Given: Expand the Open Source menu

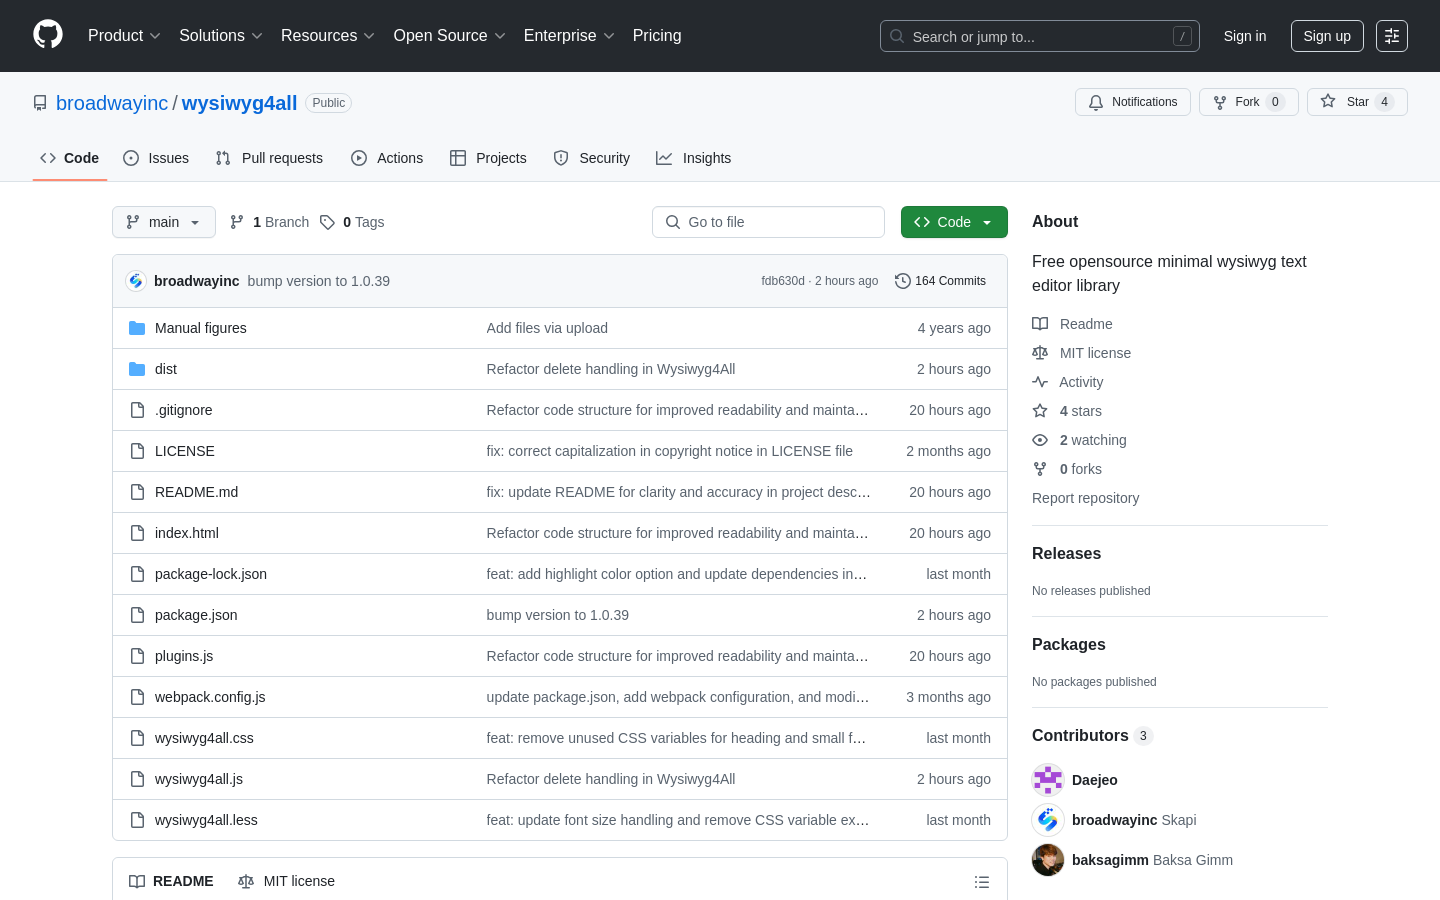Looking at the screenshot, I should tap(450, 36).
